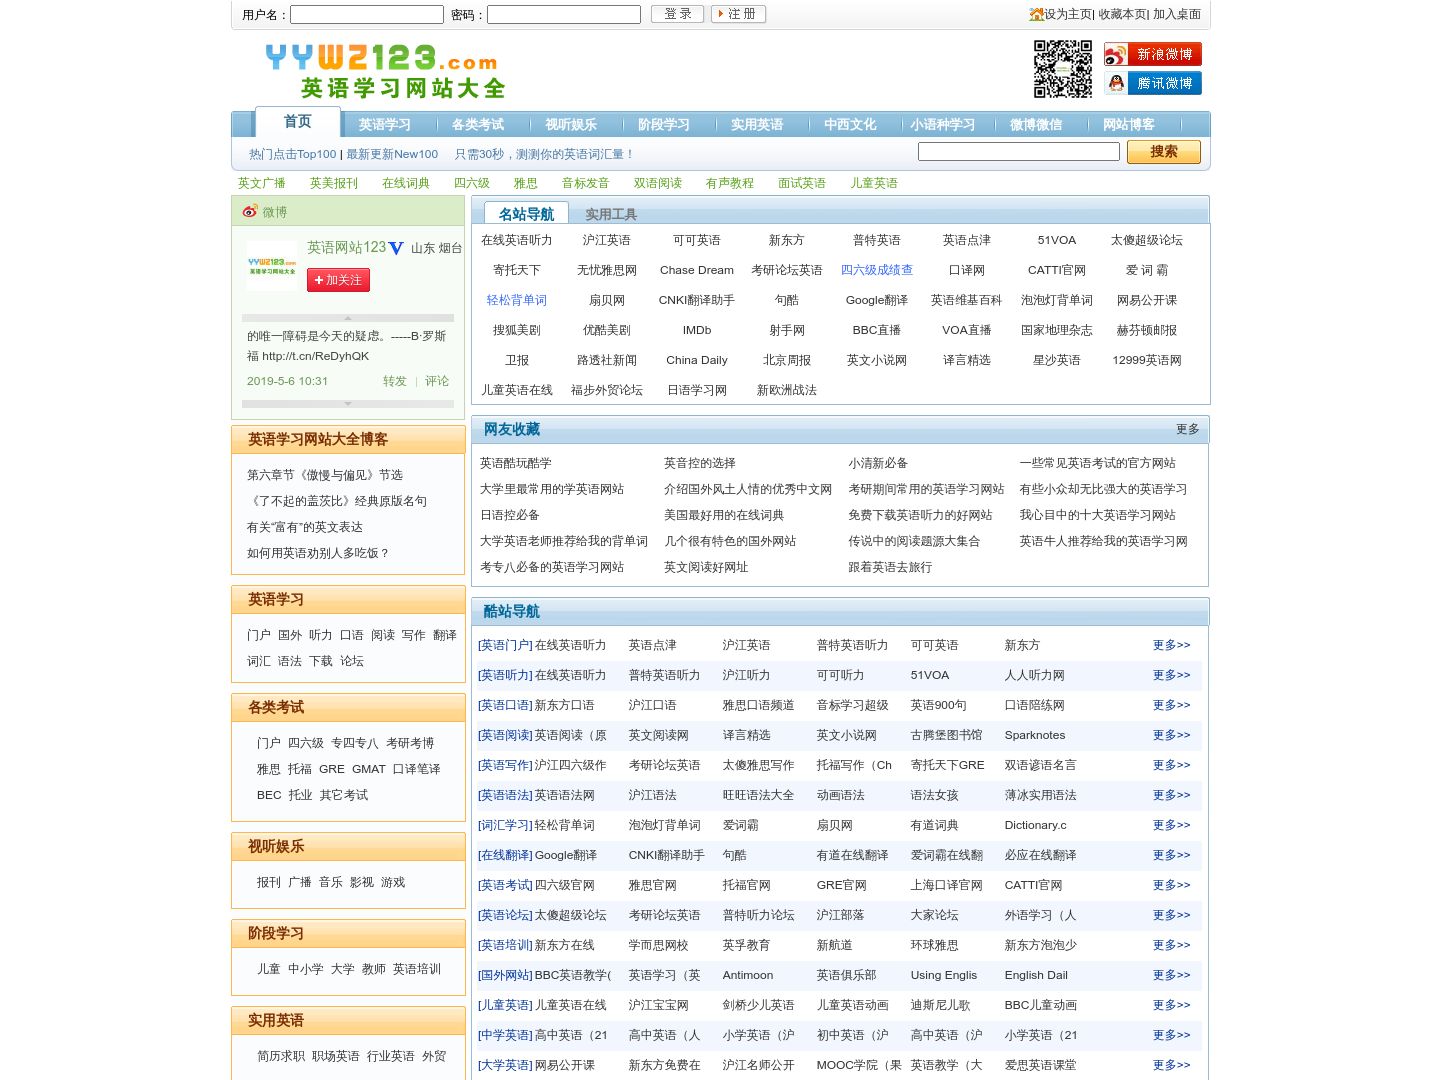Click the YYW2123.com site logo

tap(385, 71)
